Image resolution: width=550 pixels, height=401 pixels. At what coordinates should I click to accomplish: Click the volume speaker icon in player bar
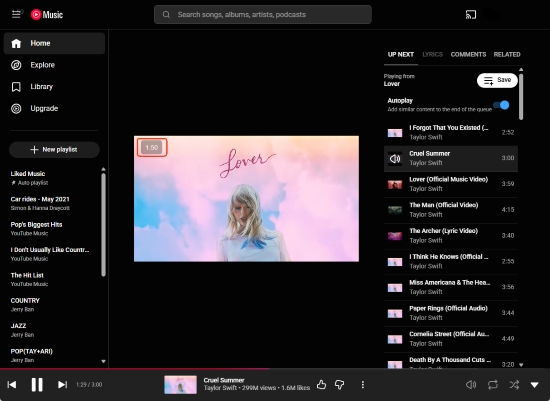click(471, 385)
